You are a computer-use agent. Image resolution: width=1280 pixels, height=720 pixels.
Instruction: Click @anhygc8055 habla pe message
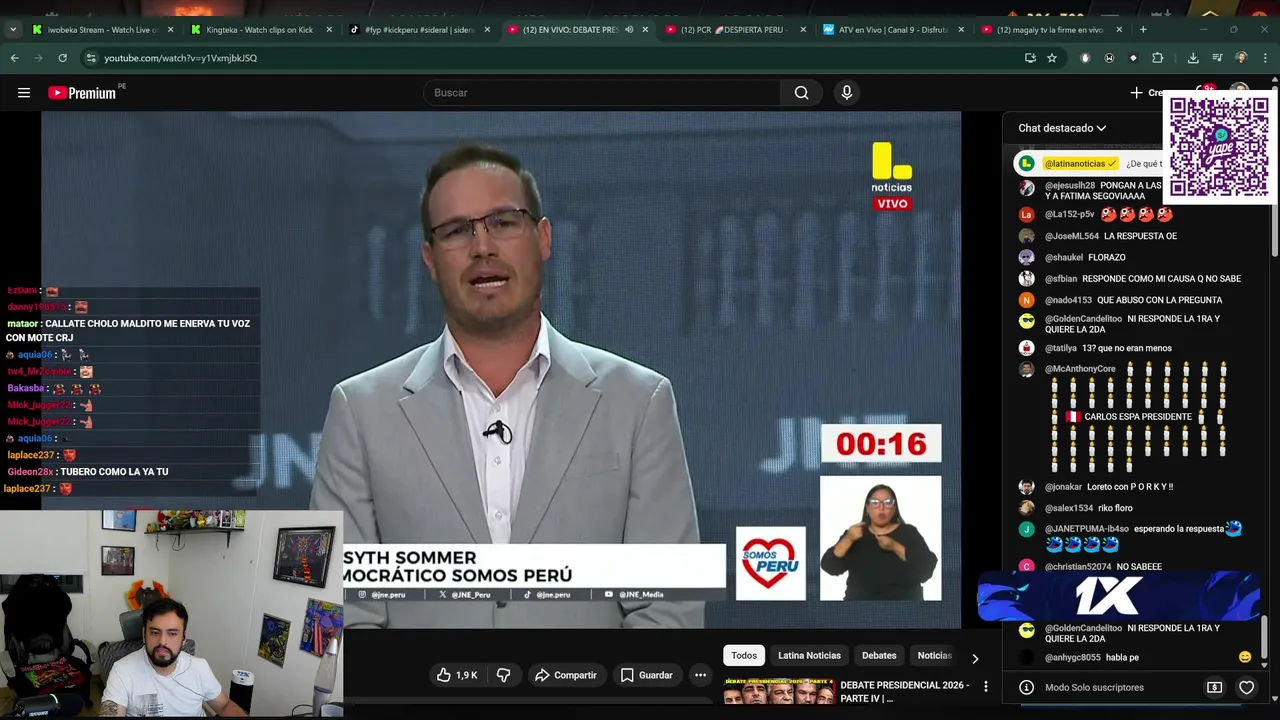[x=1092, y=657]
